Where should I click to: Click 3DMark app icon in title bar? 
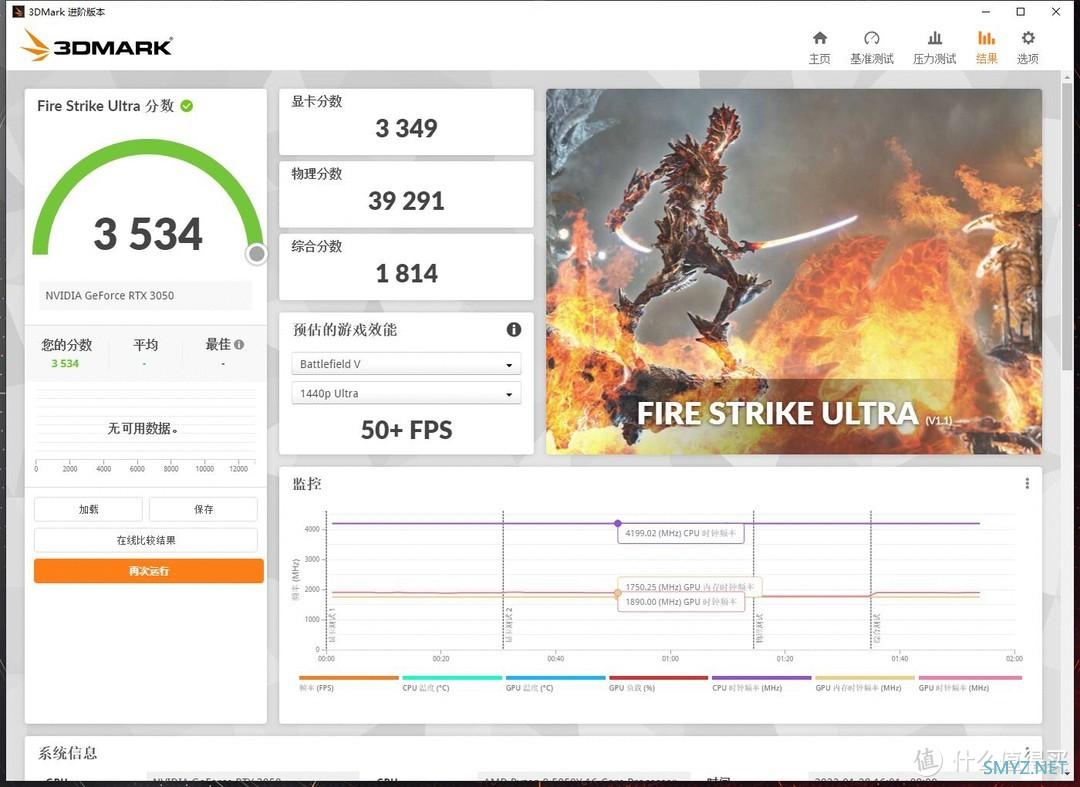click(19, 12)
